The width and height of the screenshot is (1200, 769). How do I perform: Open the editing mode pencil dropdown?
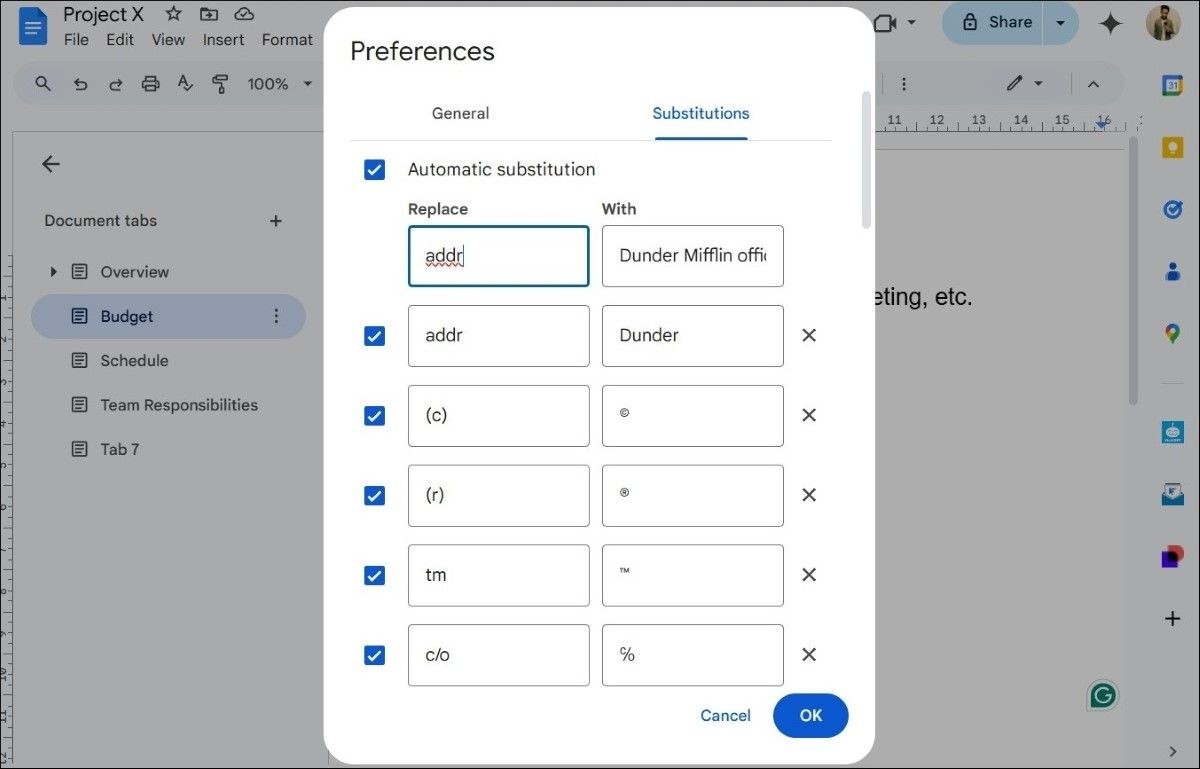click(1025, 84)
